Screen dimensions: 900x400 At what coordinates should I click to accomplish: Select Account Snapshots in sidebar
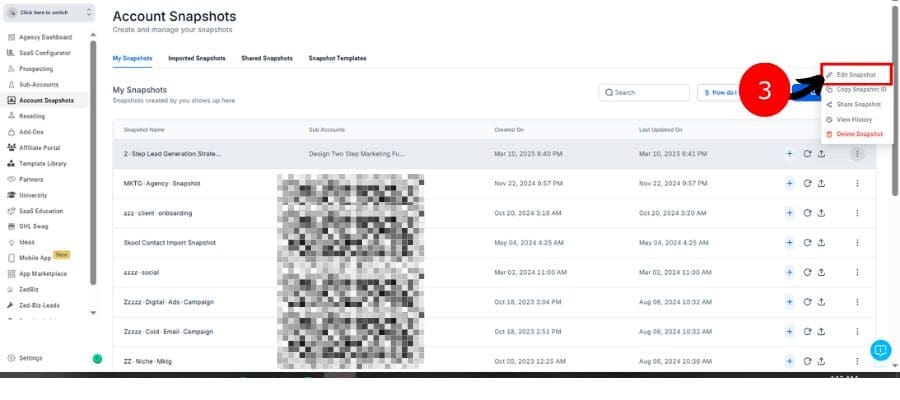point(46,100)
